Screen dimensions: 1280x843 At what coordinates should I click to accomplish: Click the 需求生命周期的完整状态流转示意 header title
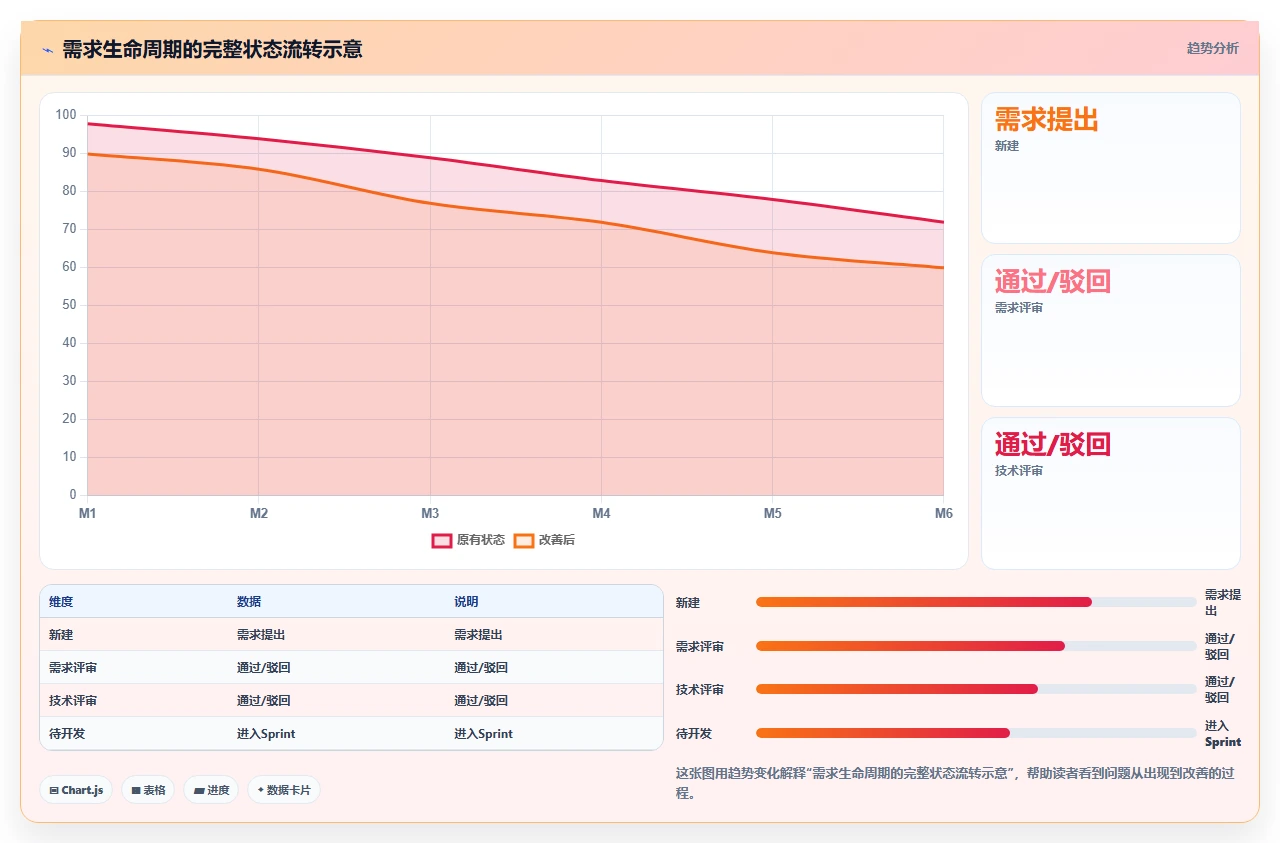click(212, 49)
